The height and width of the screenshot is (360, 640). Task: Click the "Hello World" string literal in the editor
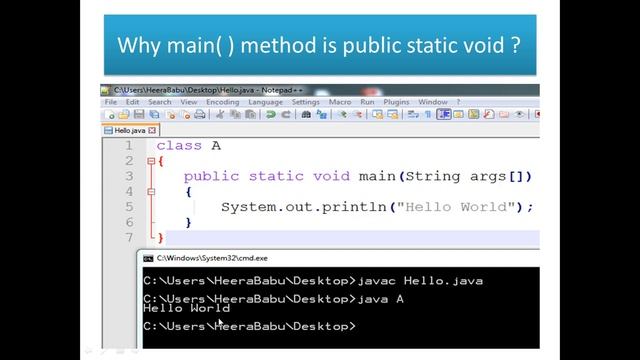(456, 207)
